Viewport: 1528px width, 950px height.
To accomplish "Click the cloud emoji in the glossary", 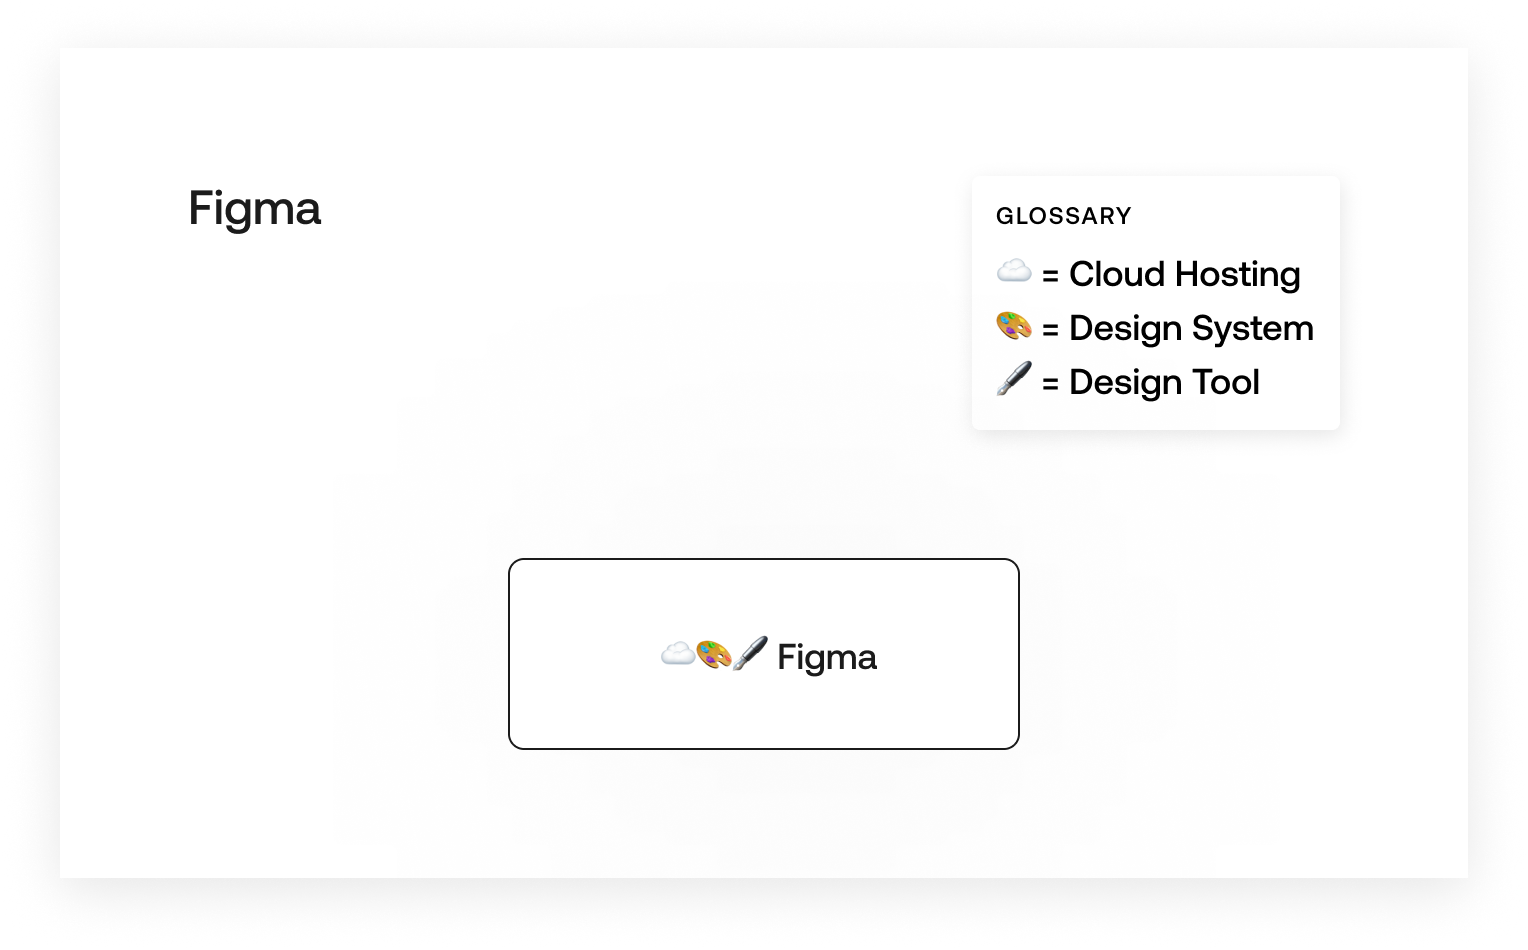I will (x=1014, y=271).
